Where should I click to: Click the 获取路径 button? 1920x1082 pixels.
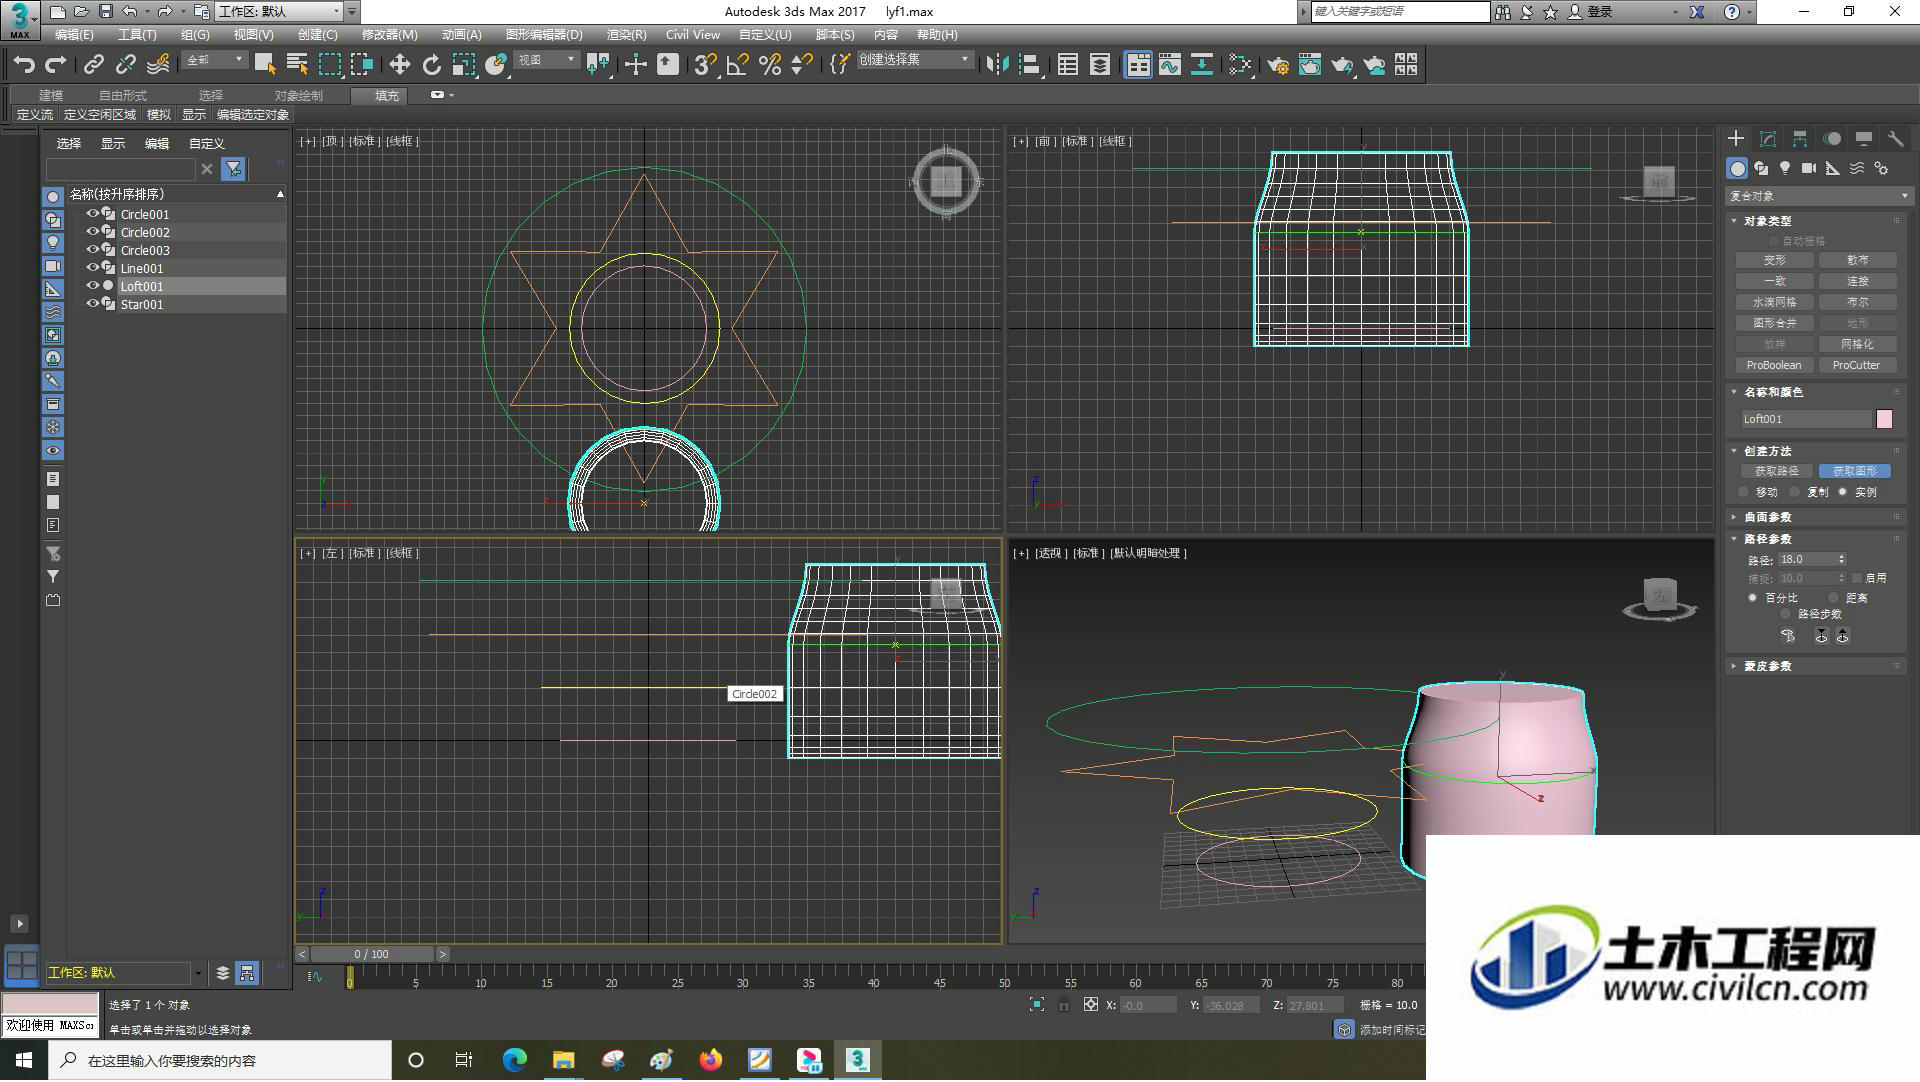click(1775, 471)
